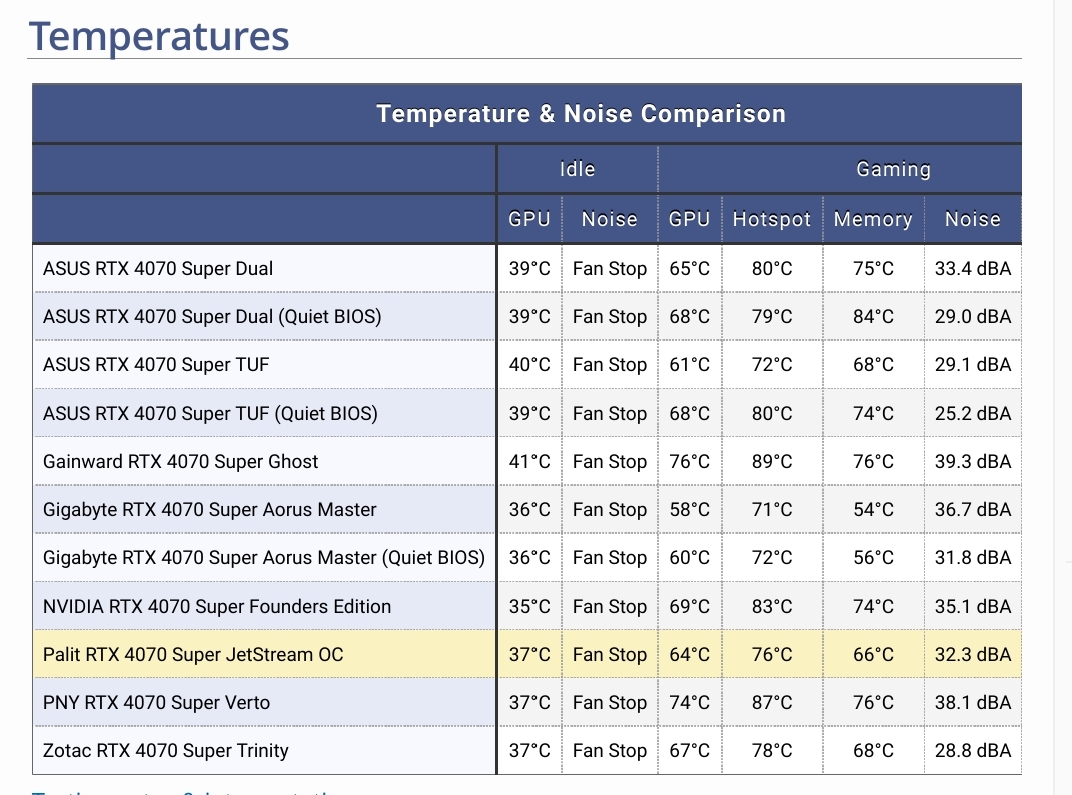
Task: Select highlighted Palit RTX 4070 Super JetStream OC row
Action: point(527,654)
